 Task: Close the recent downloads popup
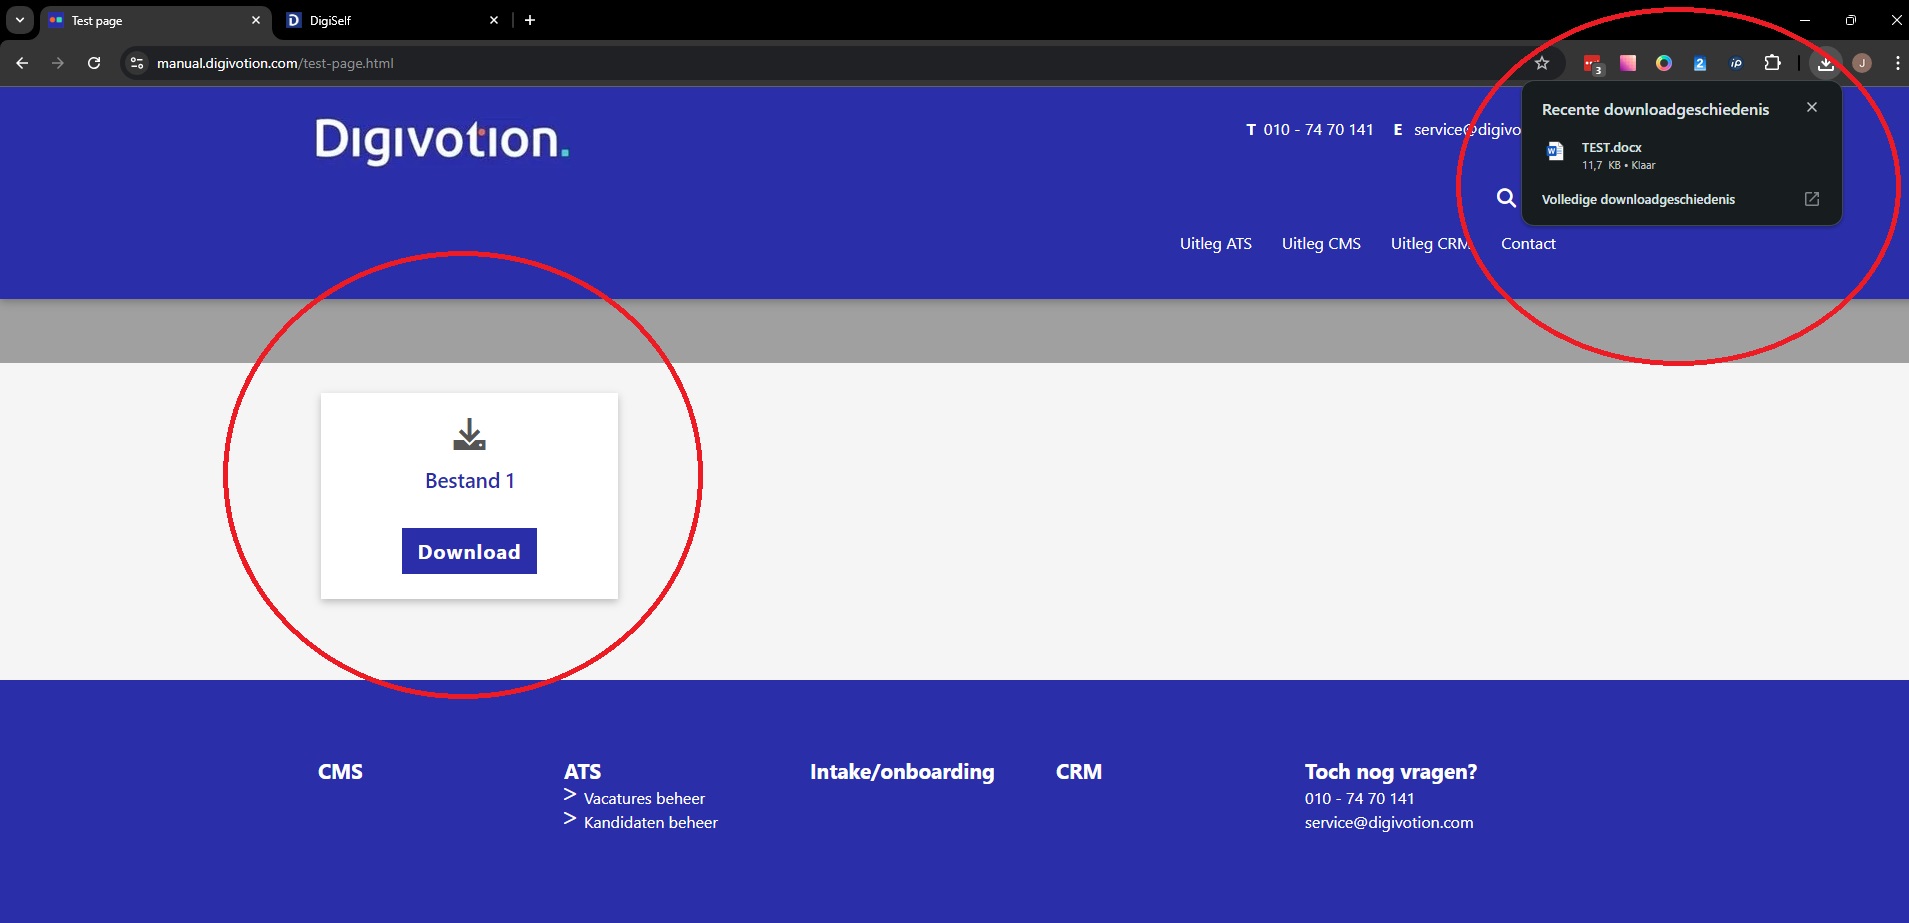pyautogui.click(x=1811, y=107)
